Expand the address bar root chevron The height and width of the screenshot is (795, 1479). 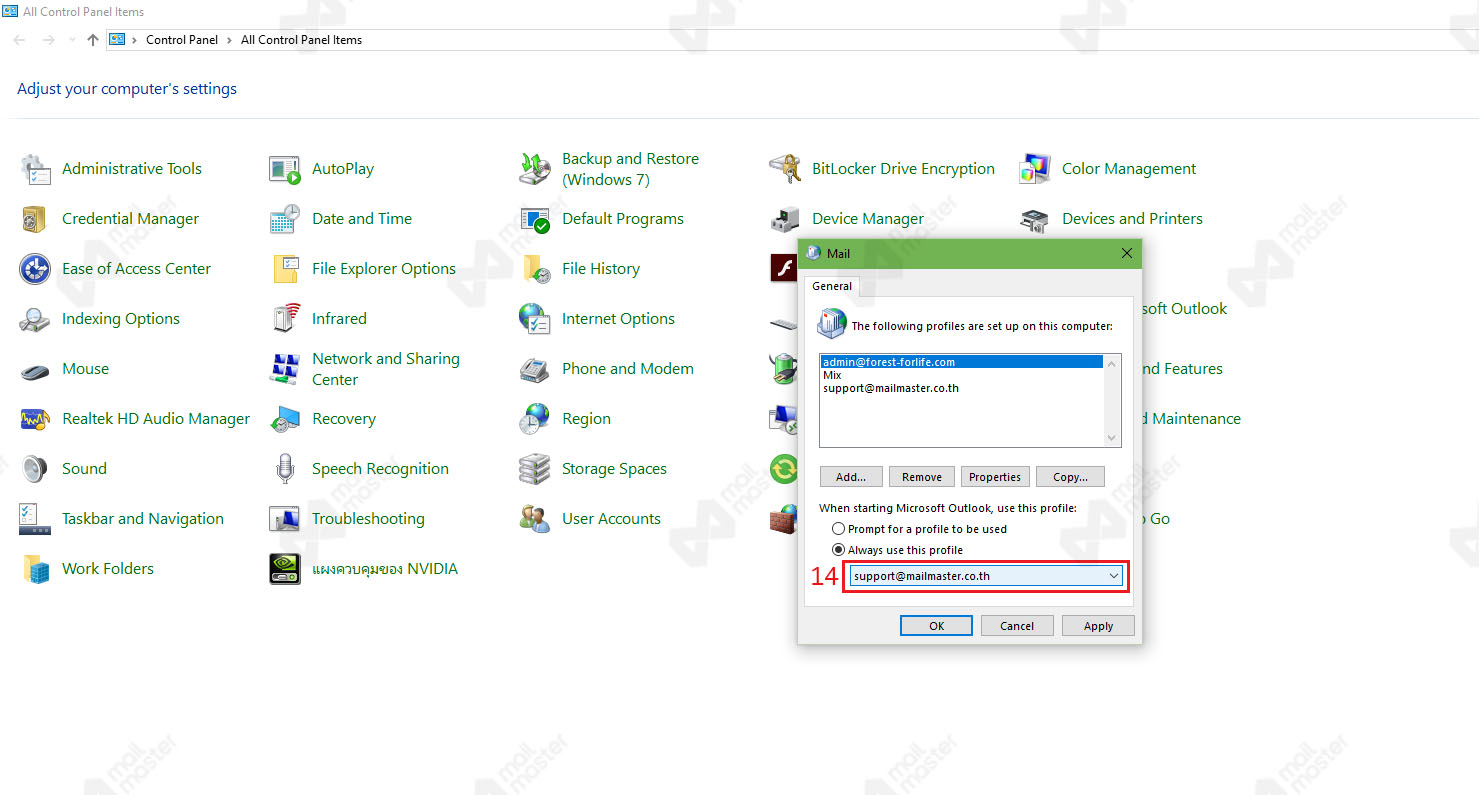click(x=134, y=40)
